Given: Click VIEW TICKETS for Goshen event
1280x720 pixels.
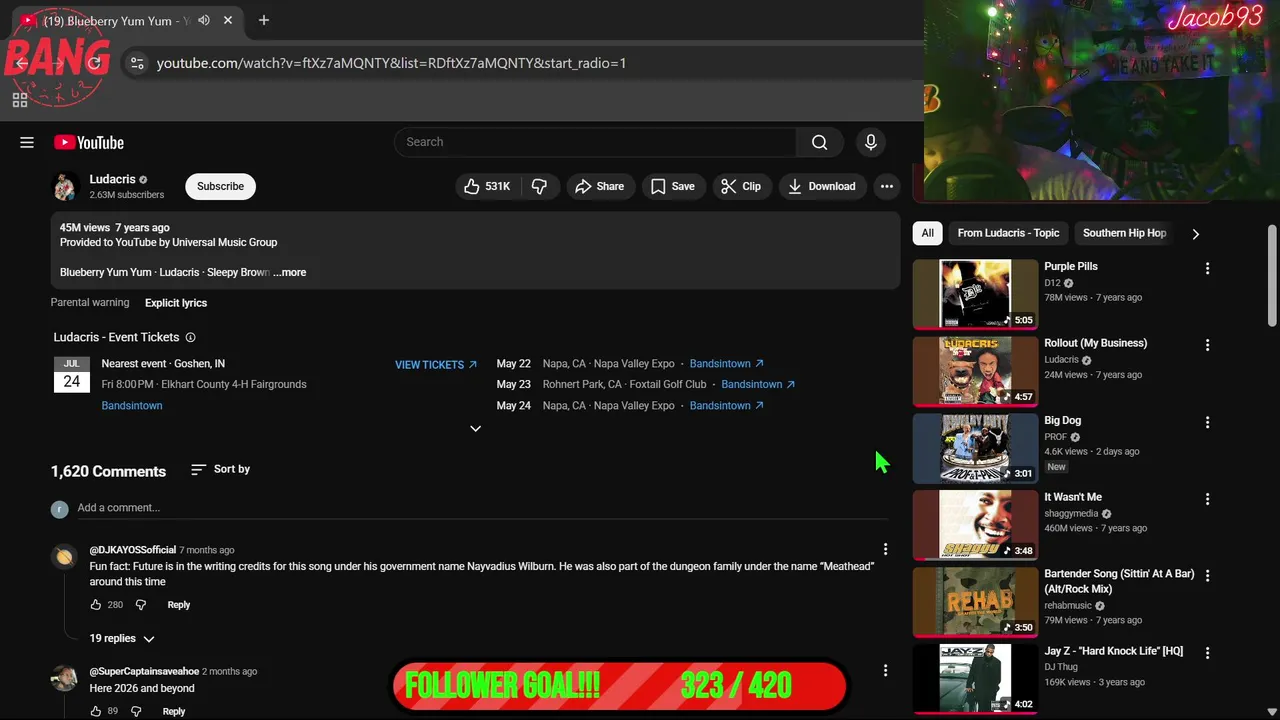Looking at the screenshot, I should [x=436, y=365].
